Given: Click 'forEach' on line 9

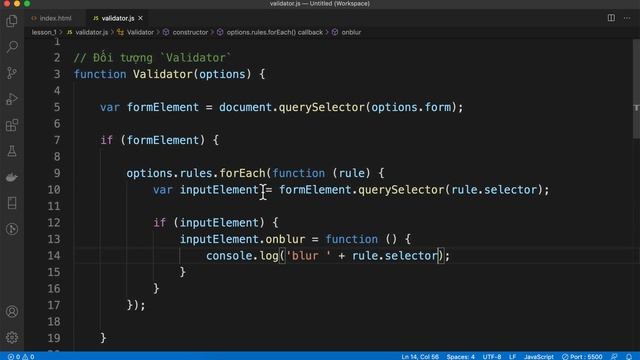Looking at the screenshot, I should 242,173.
